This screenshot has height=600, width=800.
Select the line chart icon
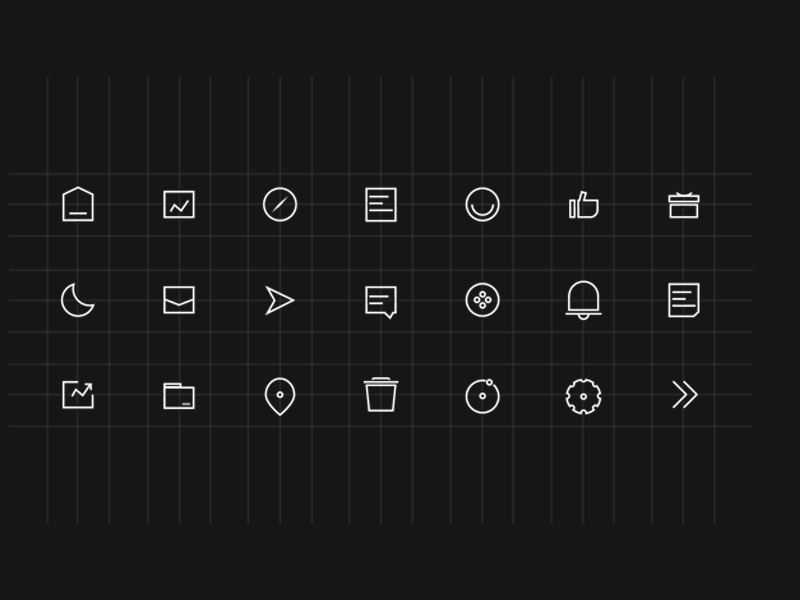[179, 204]
